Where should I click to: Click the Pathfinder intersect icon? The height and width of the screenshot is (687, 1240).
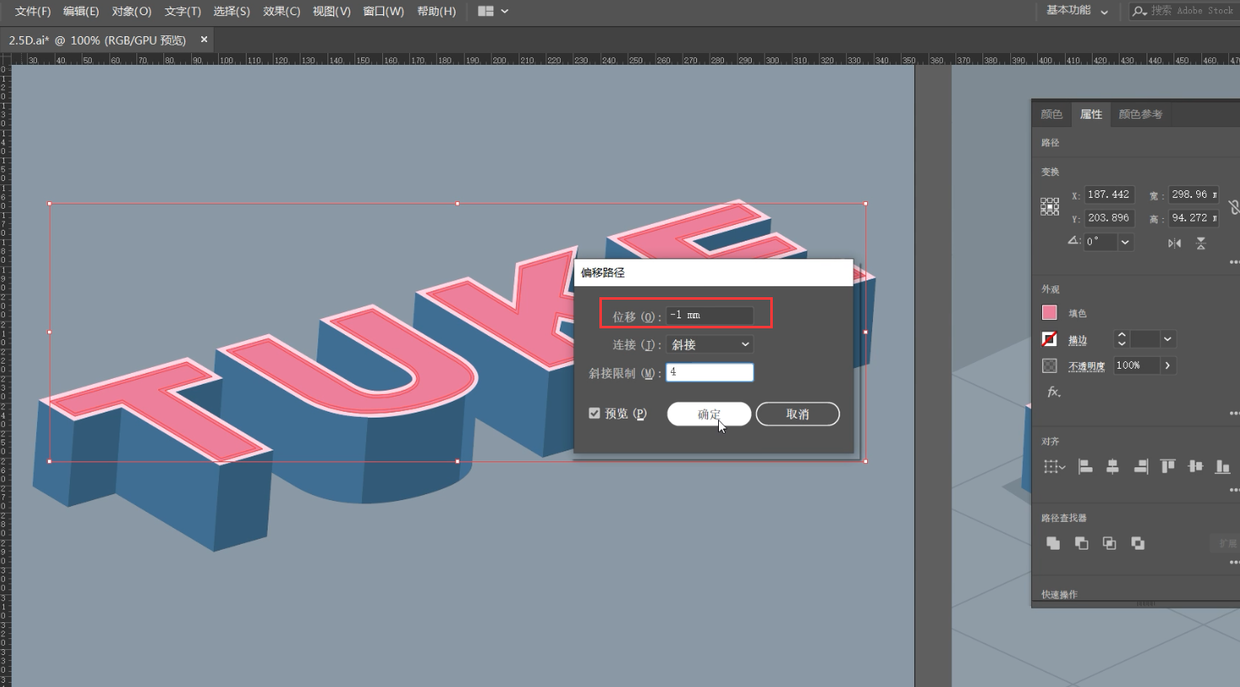tap(1109, 543)
